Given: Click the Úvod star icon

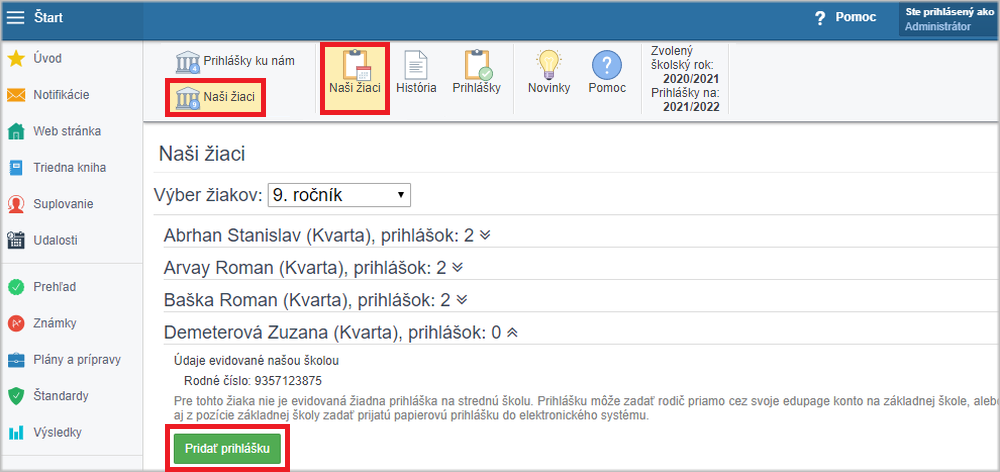Looking at the screenshot, I should (x=15, y=59).
